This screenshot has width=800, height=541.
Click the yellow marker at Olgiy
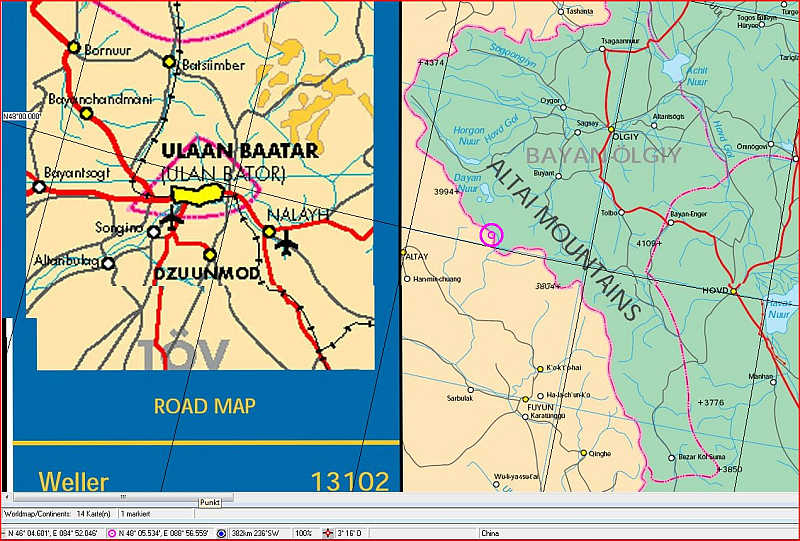coord(611,129)
